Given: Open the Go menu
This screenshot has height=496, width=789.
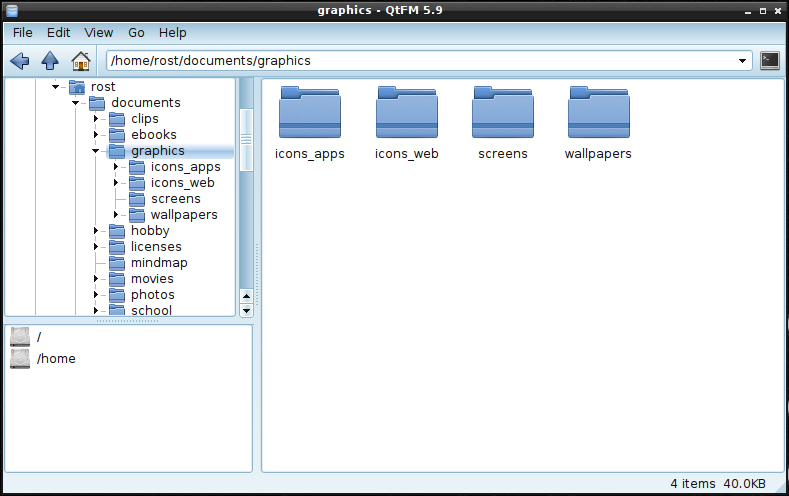Looking at the screenshot, I should coord(136,33).
